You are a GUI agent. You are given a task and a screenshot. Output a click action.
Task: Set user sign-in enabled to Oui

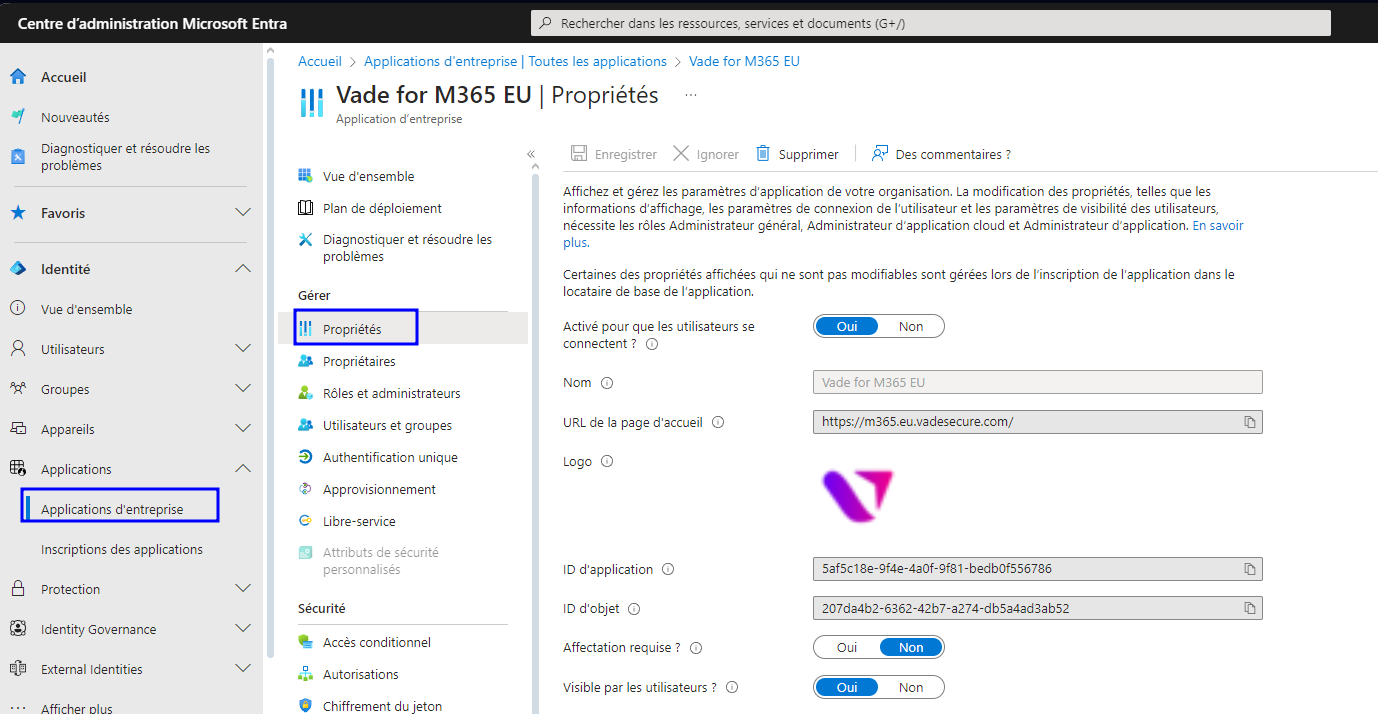pyautogui.click(x=847, y=326)
